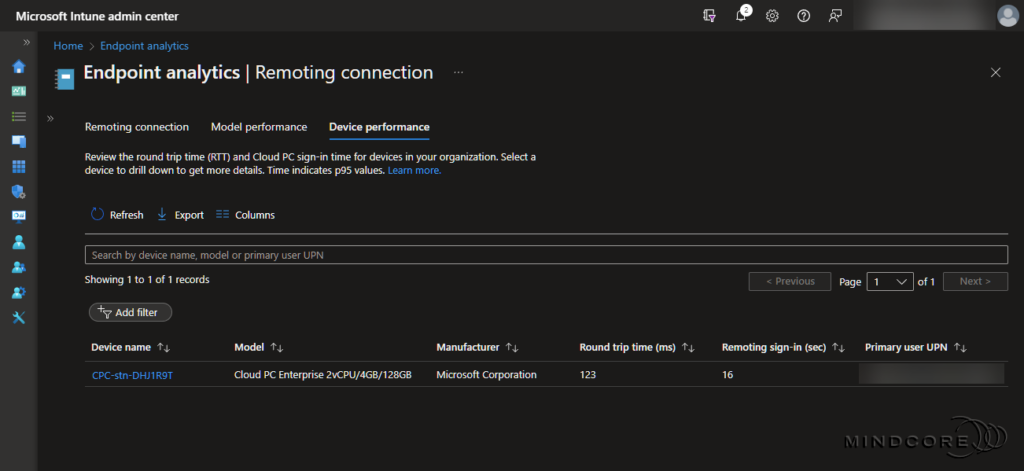Select the Microsoft Corporation cell
The width and height of the screenshot is (1024, 471).
coord(487,375)
